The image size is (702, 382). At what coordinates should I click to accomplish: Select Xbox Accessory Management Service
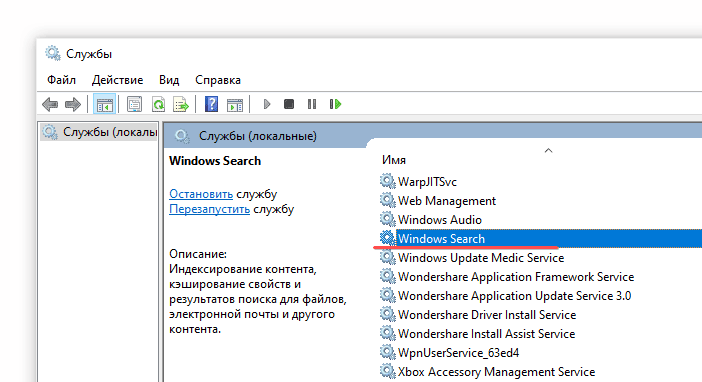coord(496,372)
